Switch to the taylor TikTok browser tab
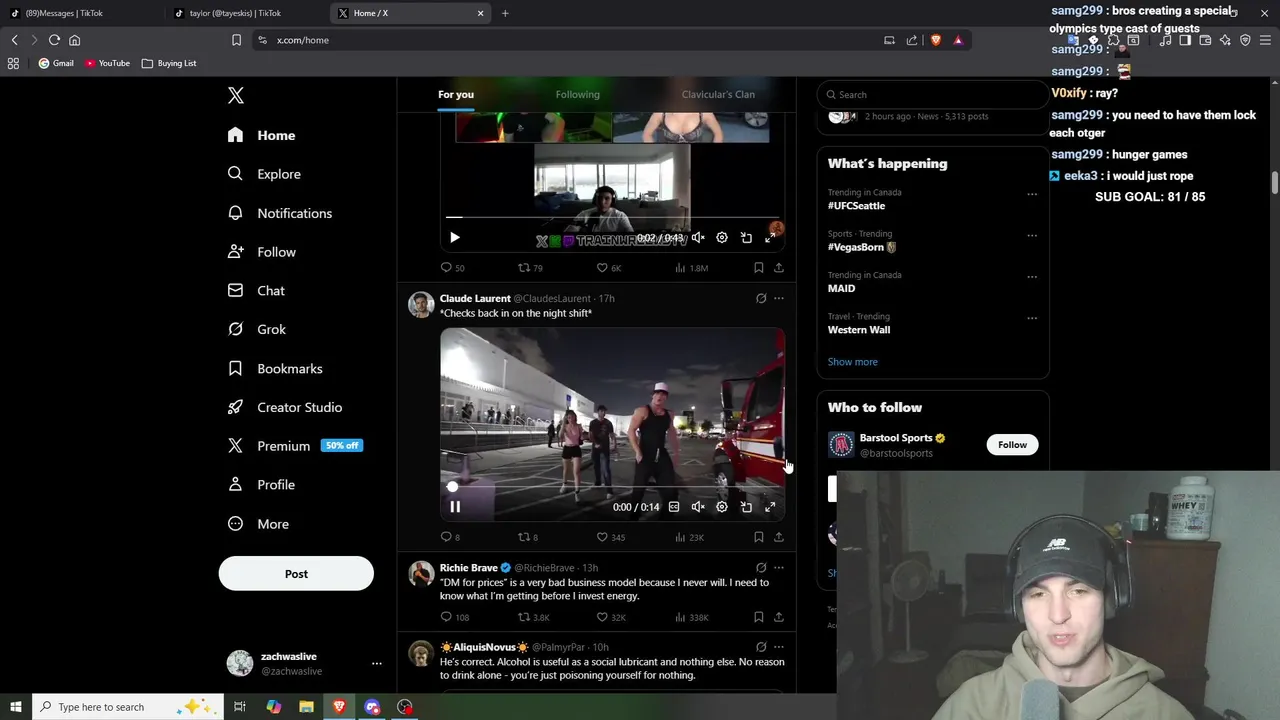The width and height of the screenshot is (1280, 720). [246, 13]
